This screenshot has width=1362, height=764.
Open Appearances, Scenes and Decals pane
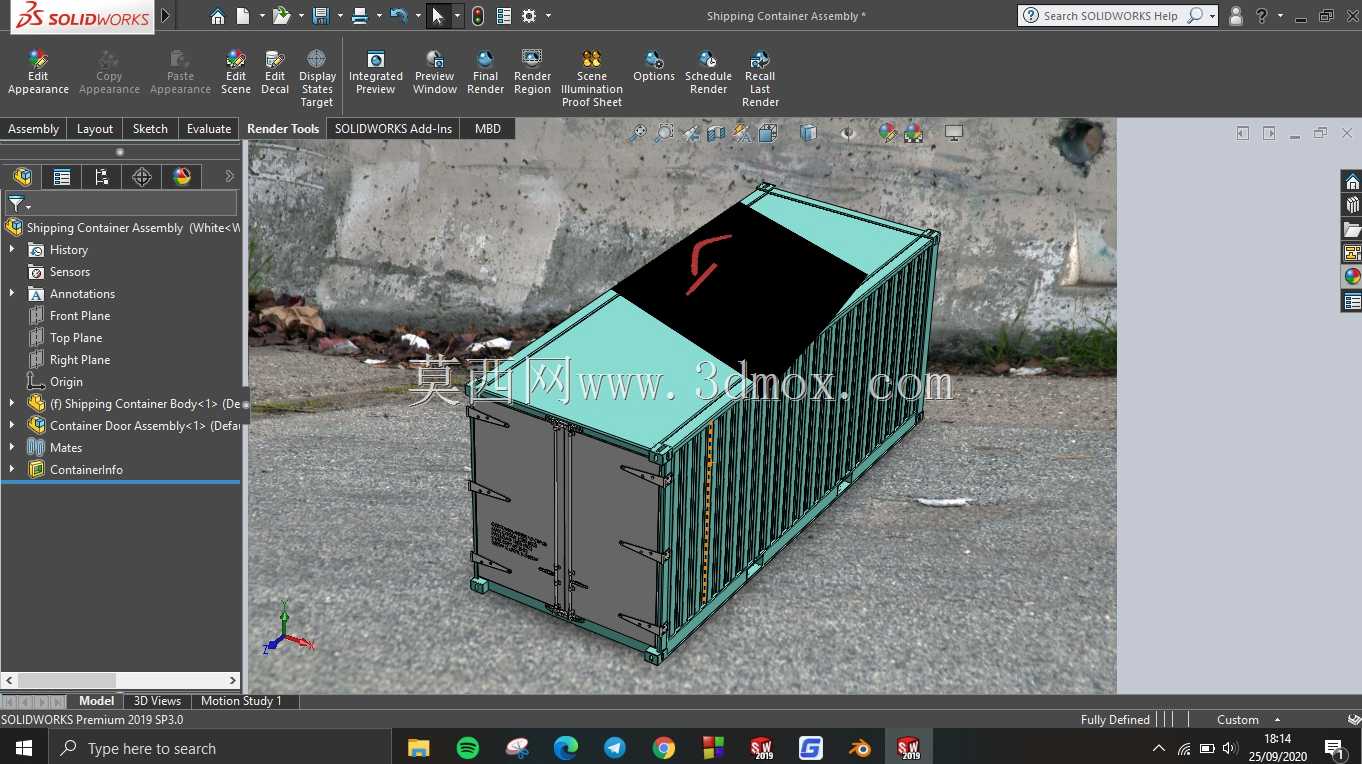pos(1352,277)
